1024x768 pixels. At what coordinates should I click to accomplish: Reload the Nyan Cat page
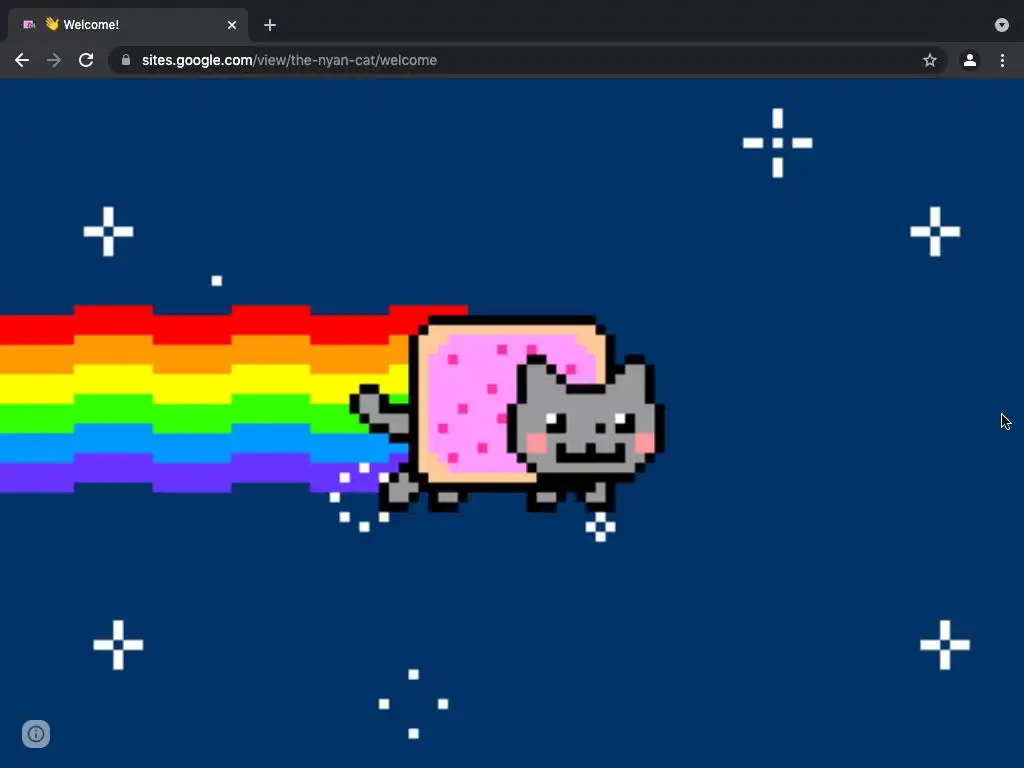tap(86, 60)
